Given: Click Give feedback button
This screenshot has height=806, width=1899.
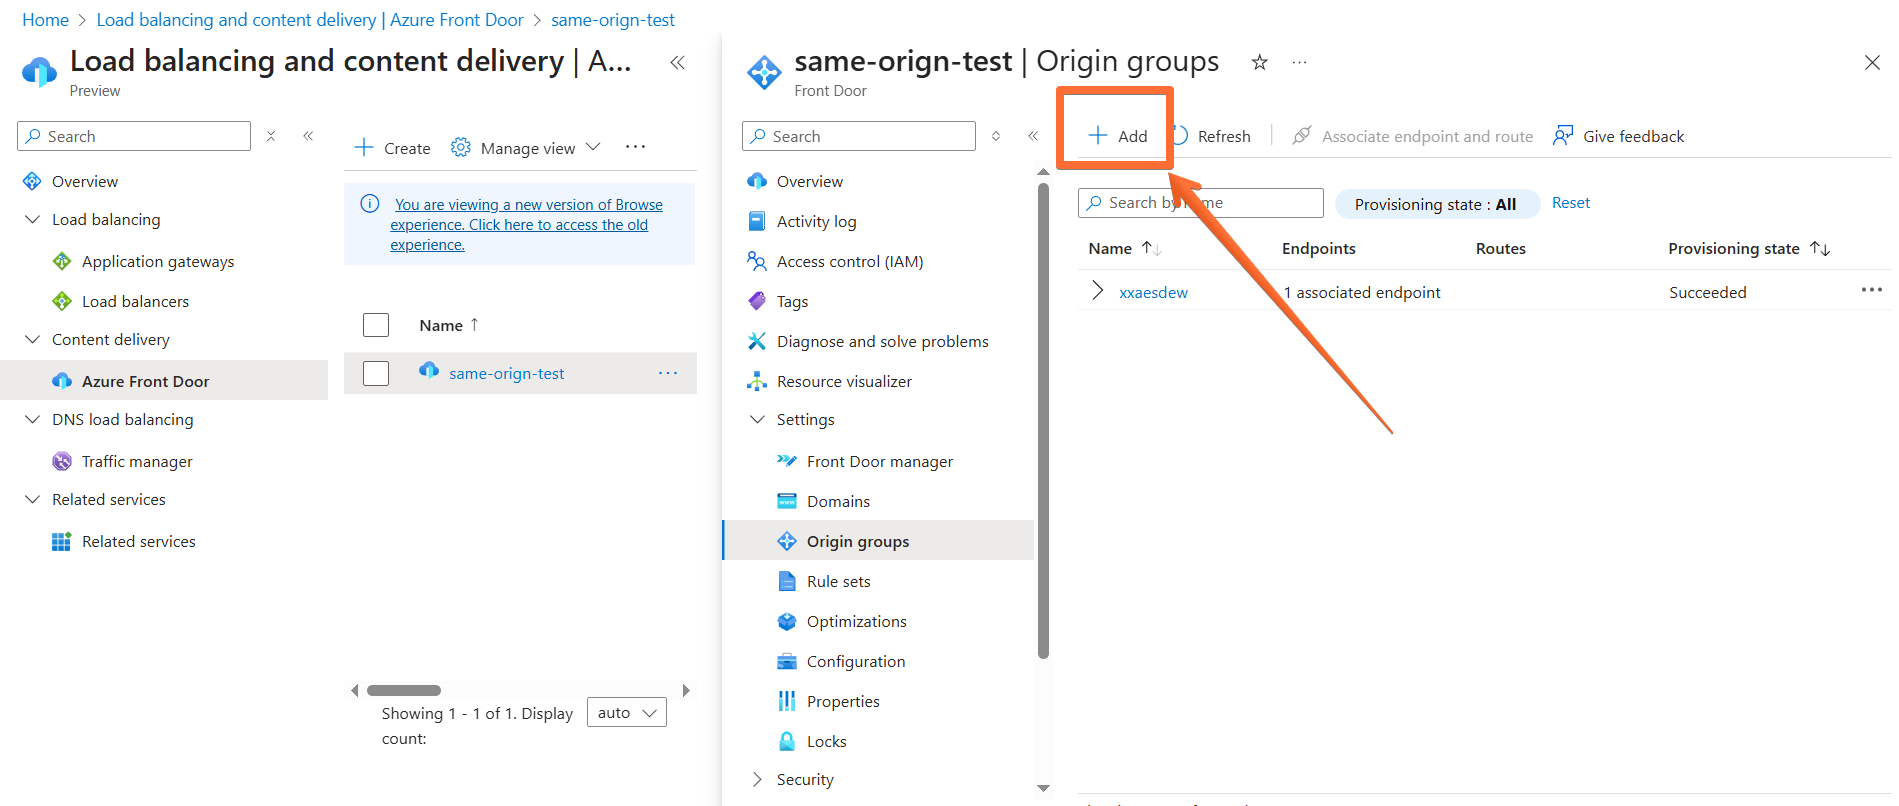Looking at the screenshot, I should [1618, 136].
